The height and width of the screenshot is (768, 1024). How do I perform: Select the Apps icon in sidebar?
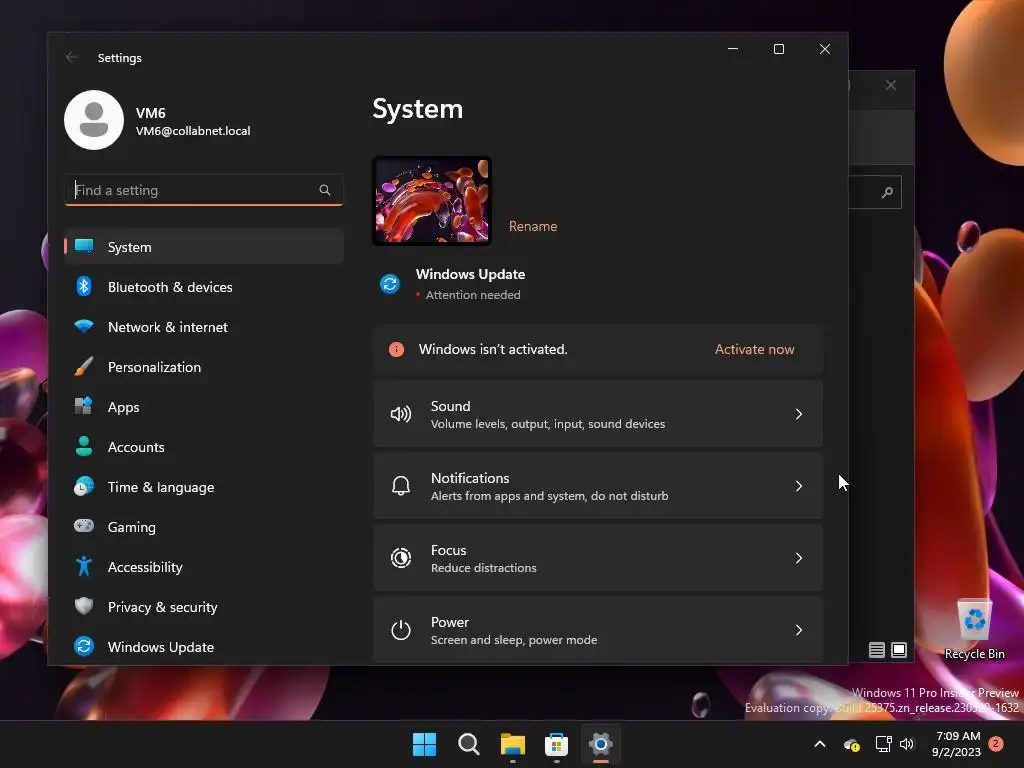(84, 406)
